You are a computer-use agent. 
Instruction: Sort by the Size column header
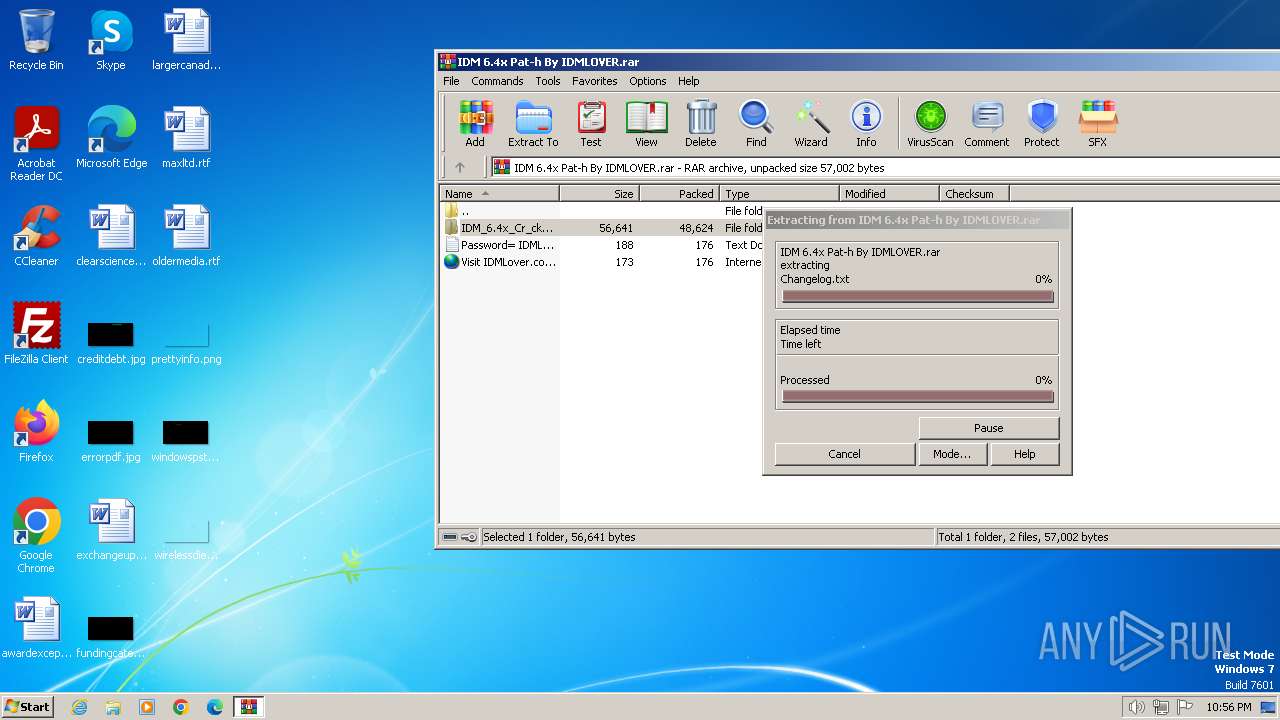[x=600, y=194]
